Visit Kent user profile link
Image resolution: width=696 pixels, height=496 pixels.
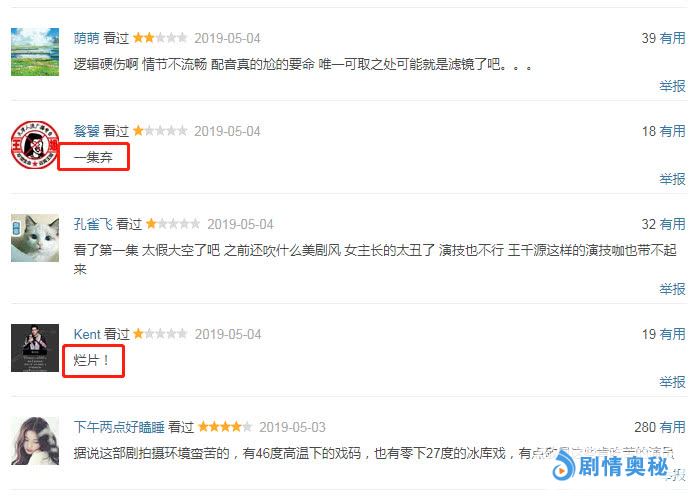click(87, 334)
